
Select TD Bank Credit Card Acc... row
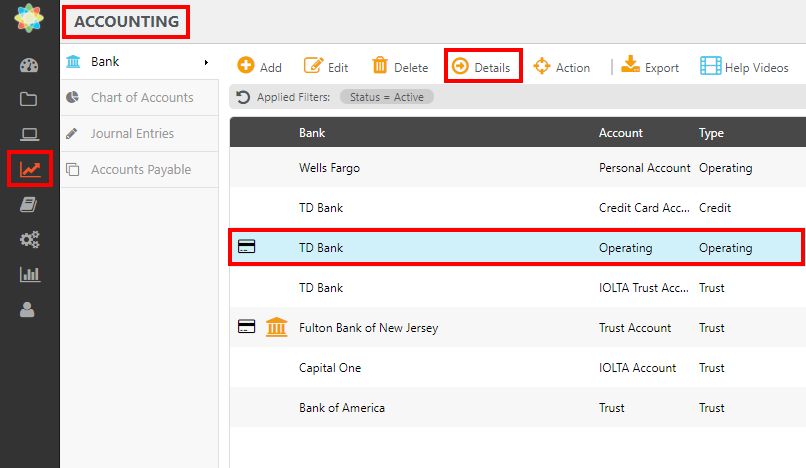518,208
